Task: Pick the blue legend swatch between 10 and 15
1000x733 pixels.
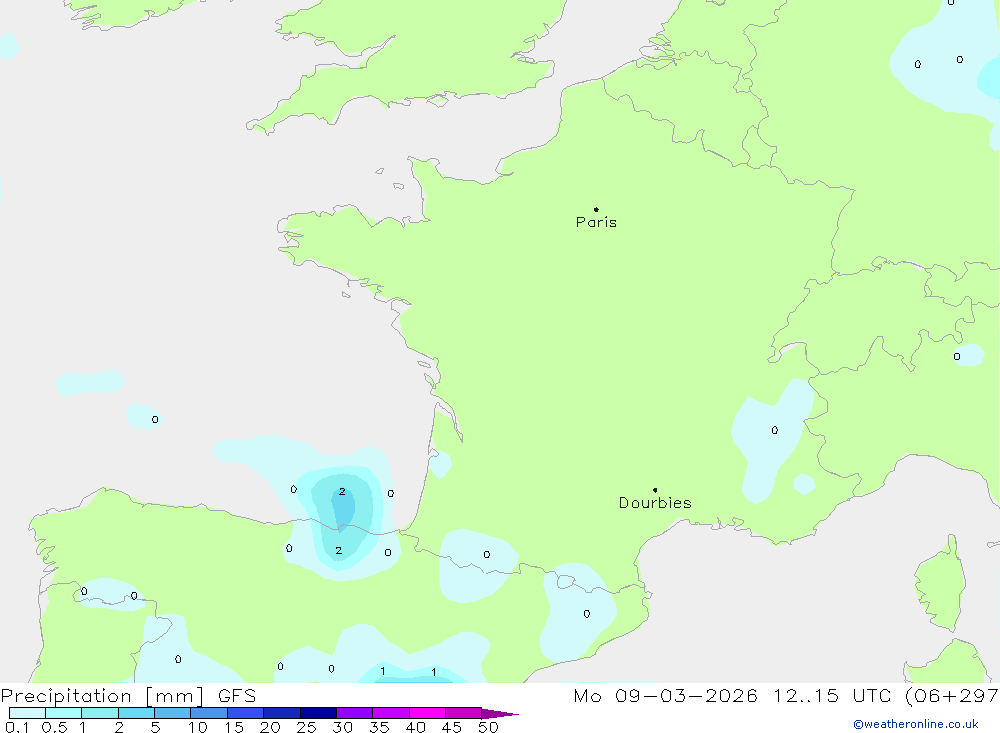Action: pos(209,713)
